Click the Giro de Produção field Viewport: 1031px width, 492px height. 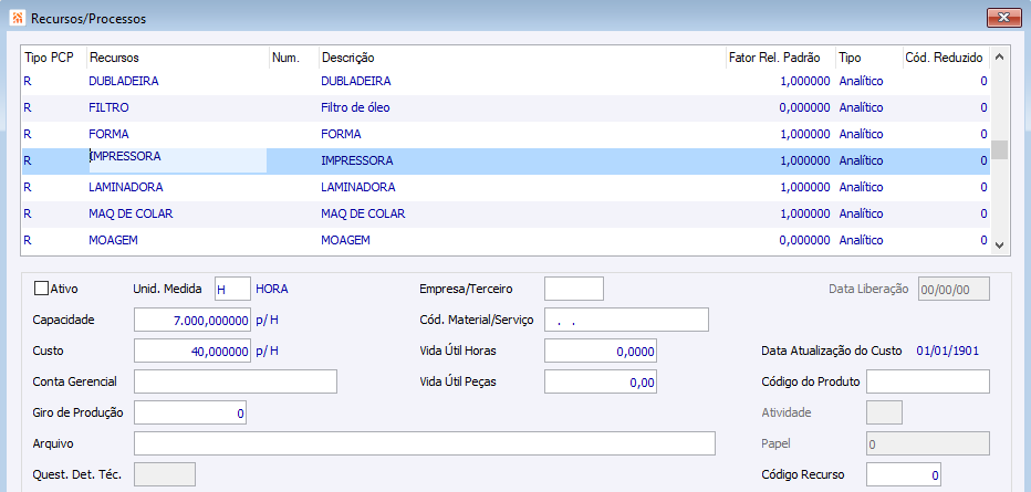click(x=190, y=413)
